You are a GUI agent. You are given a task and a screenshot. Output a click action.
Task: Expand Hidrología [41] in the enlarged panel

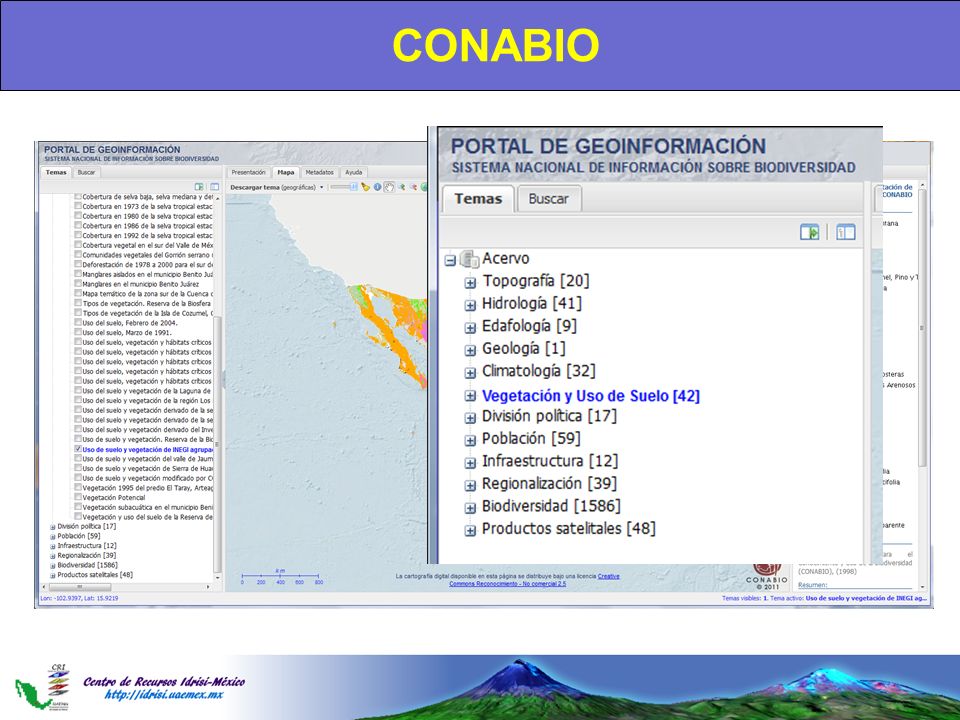pos(470,305)
